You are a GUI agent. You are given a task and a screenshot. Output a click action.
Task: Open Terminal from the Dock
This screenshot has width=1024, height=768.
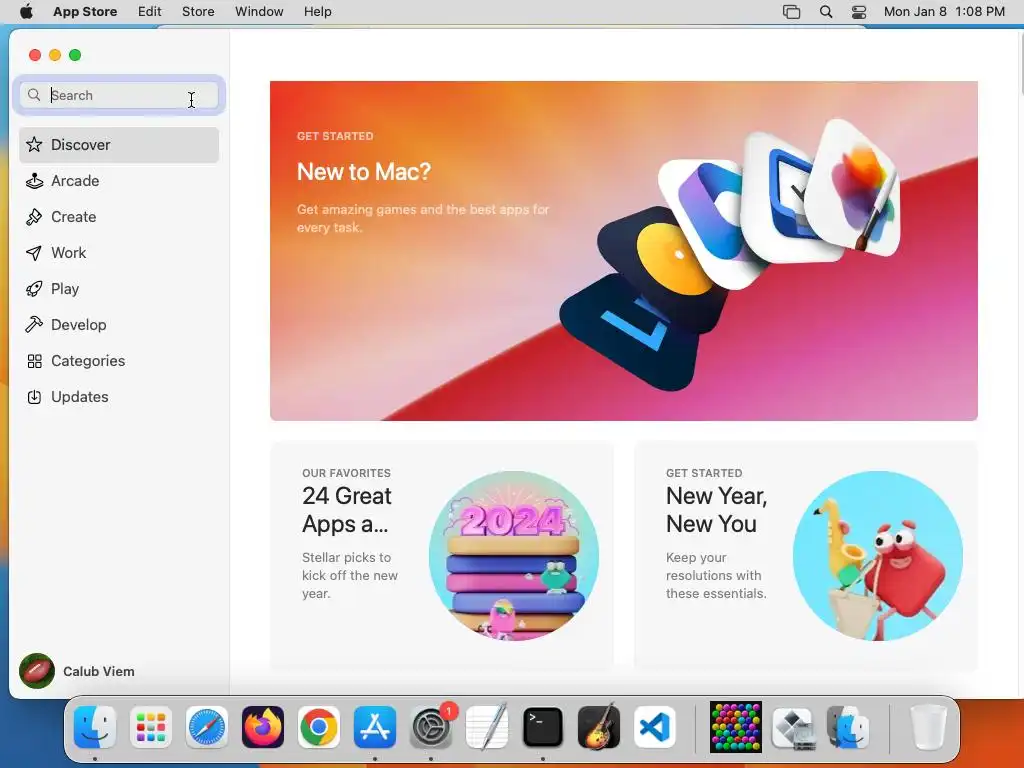(543, 727)
